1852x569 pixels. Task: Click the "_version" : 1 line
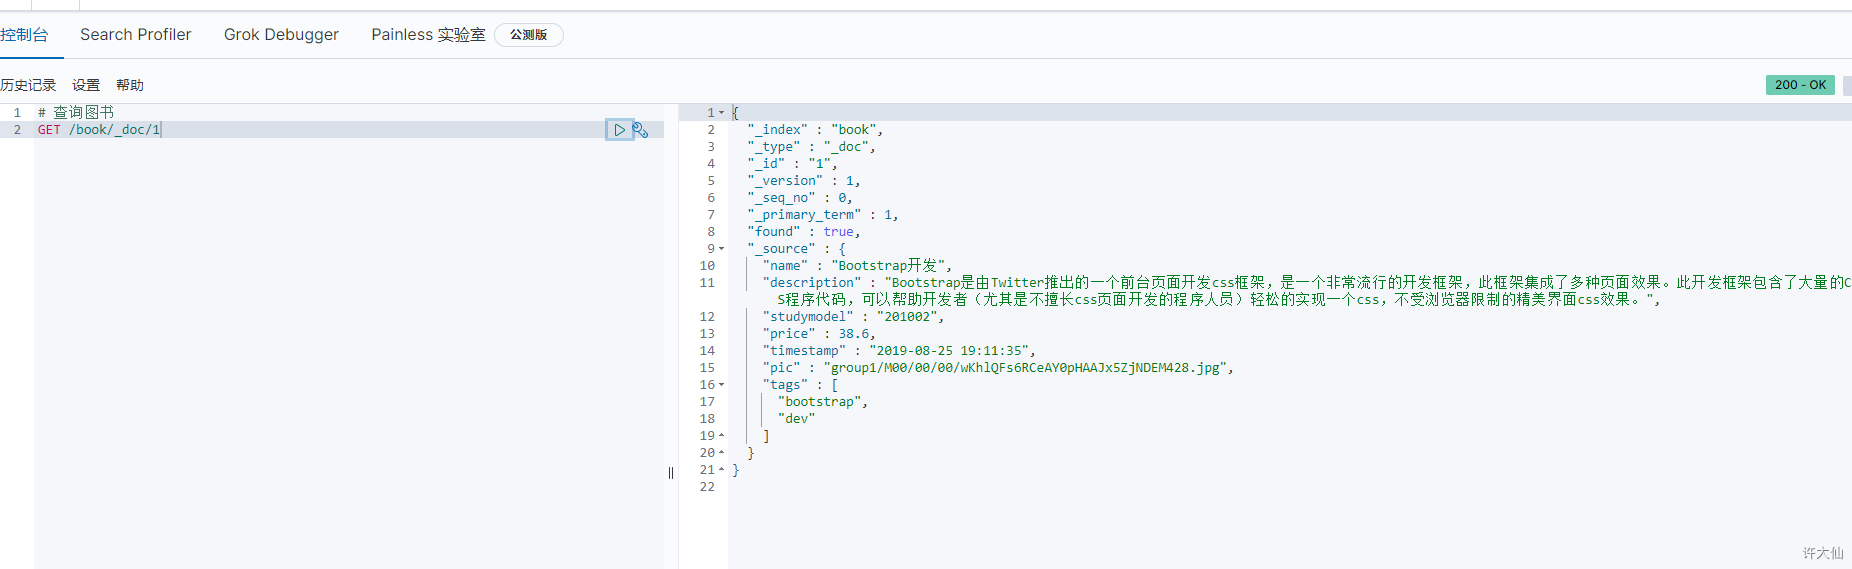pos(804,181)
